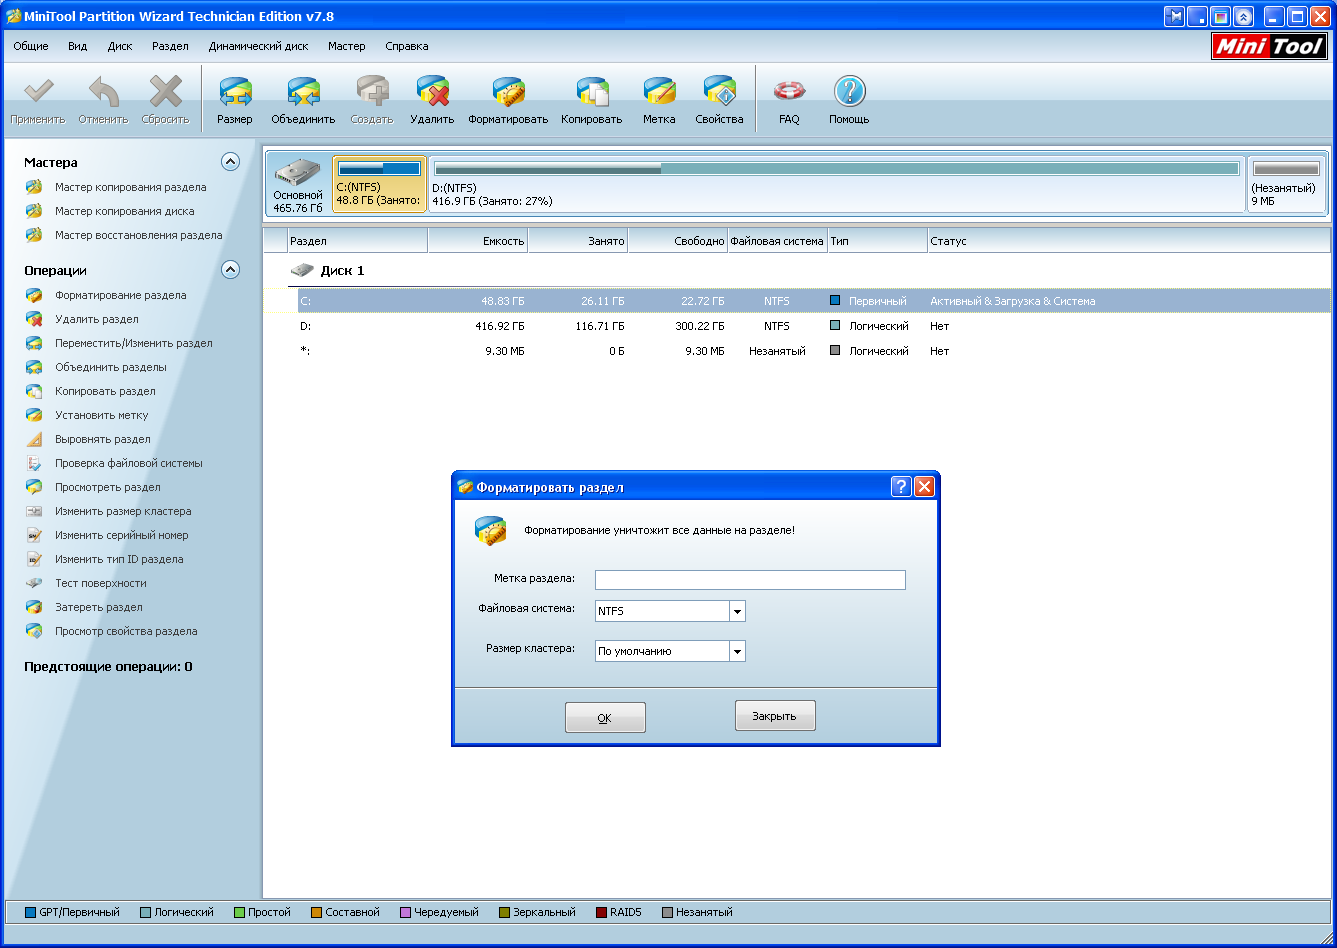The image size is (1337, 948).
Task: Collapse the Операции section
Action: click(x=230, y=269)
